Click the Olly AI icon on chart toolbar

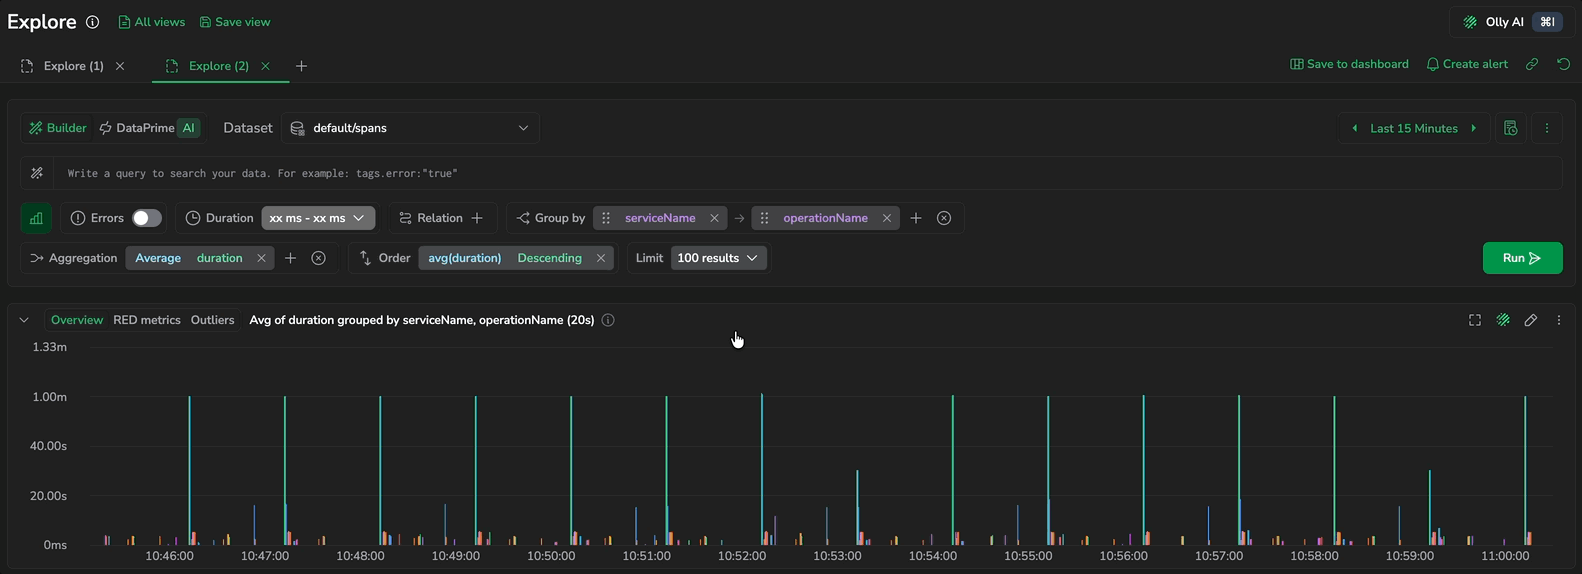(1503, 320)
